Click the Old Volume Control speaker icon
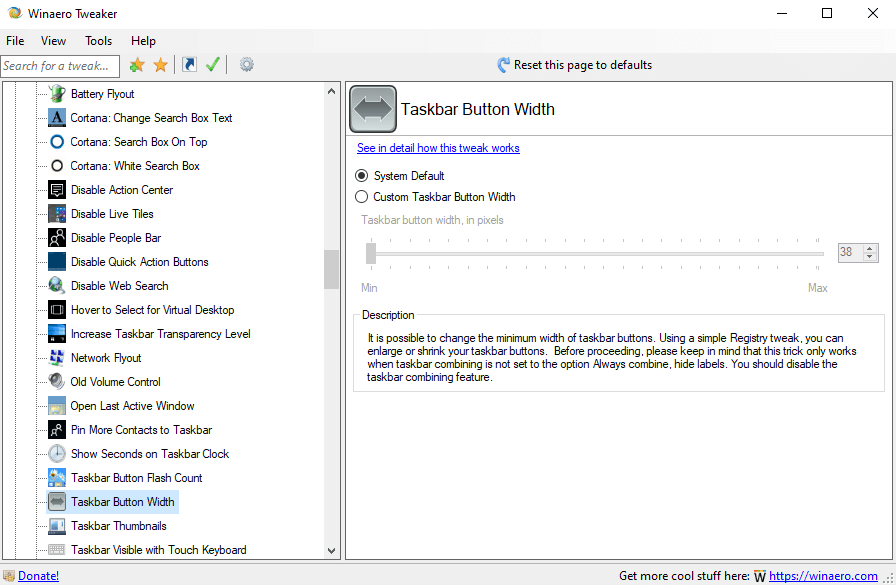 (x=57, y=382)
